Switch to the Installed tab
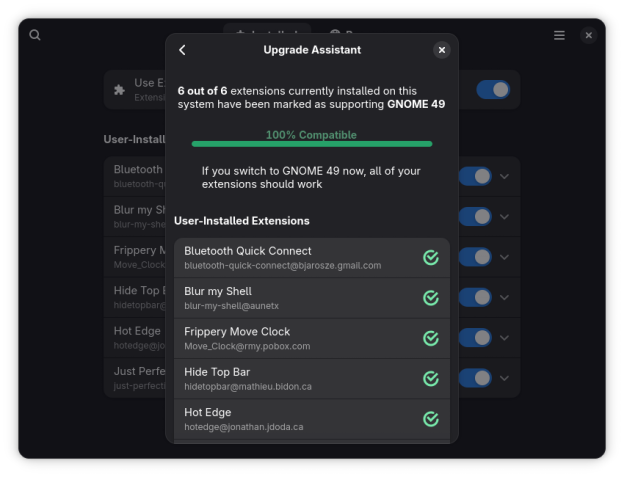Viewport: 624px width, 477px height. pyautogui.click(x=267, y=34)
